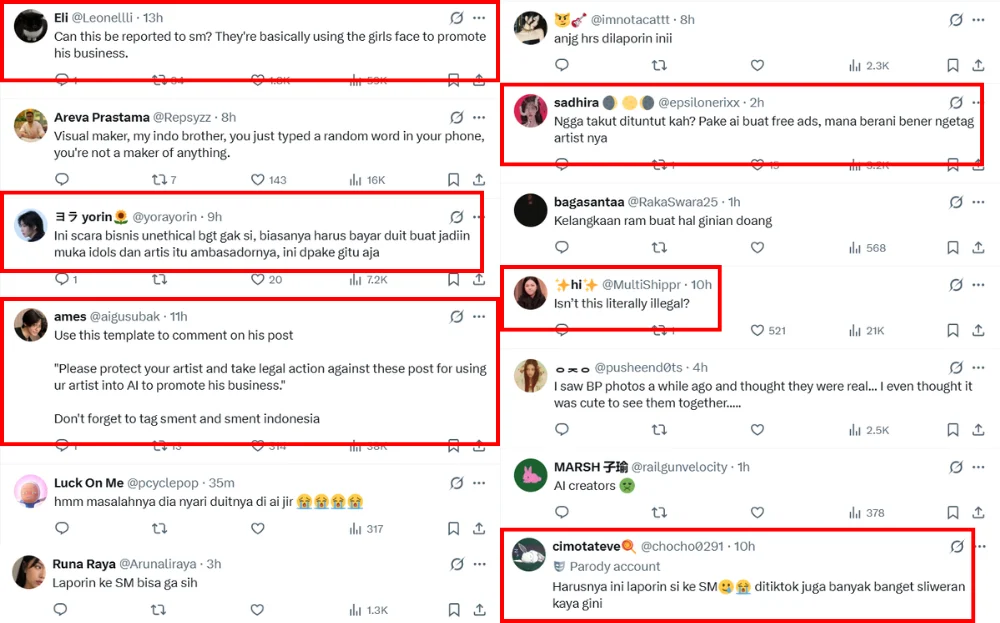Open Grok icon on Eli's tweet
The width and height of the screenshot is (1000, 623).
click(456, 18)
